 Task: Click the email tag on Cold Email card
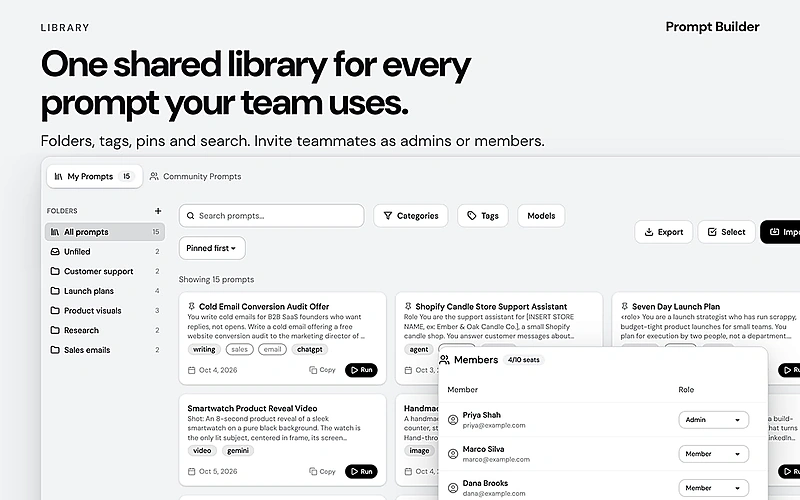pyautogui.click(x=272, y=349)
